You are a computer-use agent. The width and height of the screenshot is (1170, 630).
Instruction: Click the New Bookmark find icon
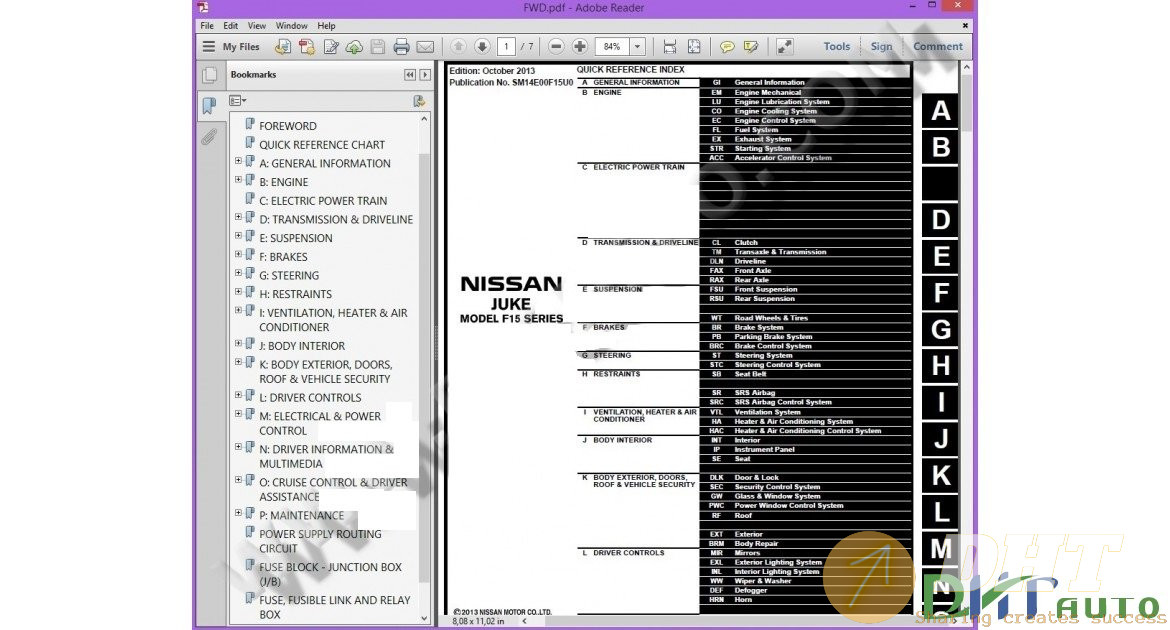click(x=419, y=101)
